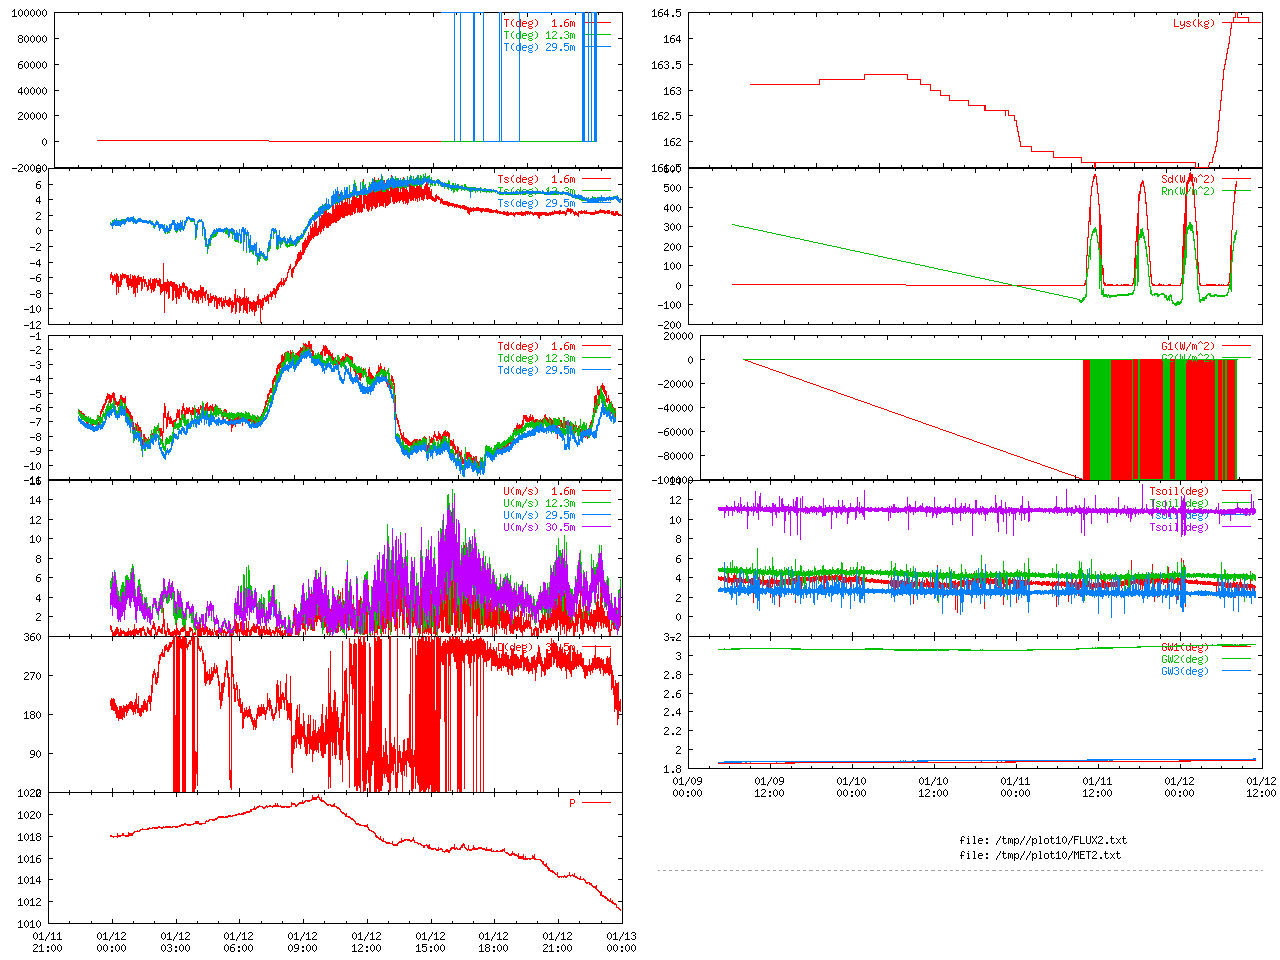This screenshot has height=960, width=1280.
Task: Click the Ts(deg) 1.6m legend entry
Action: click(x=537, y=180)
